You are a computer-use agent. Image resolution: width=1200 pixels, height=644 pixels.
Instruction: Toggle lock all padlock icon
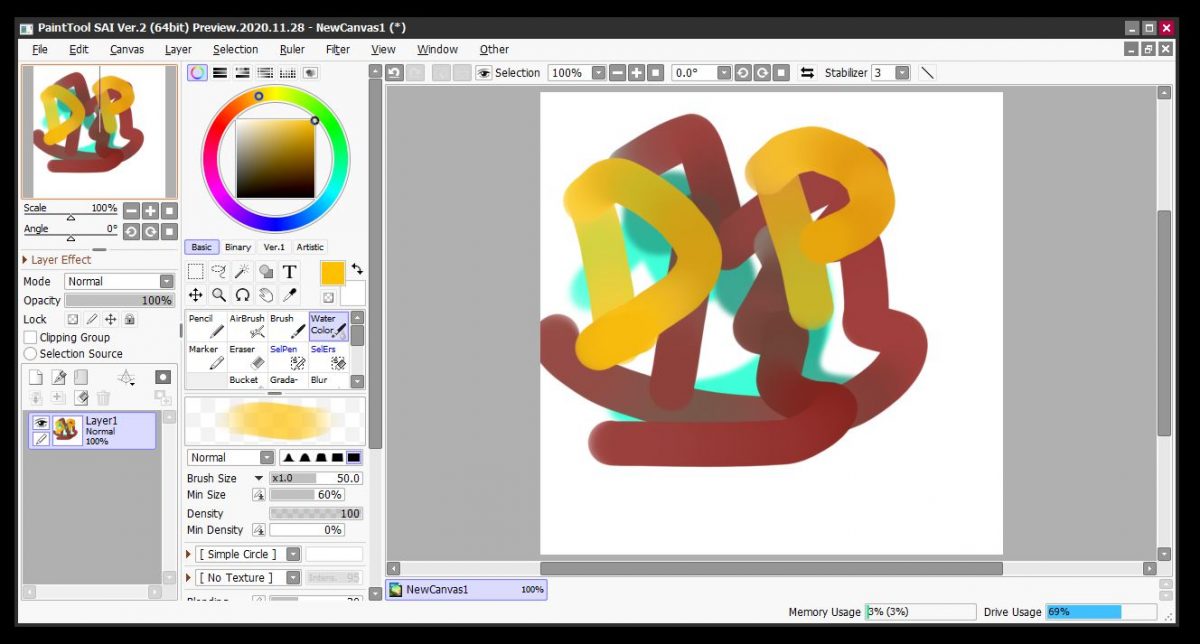pos(130,320)
